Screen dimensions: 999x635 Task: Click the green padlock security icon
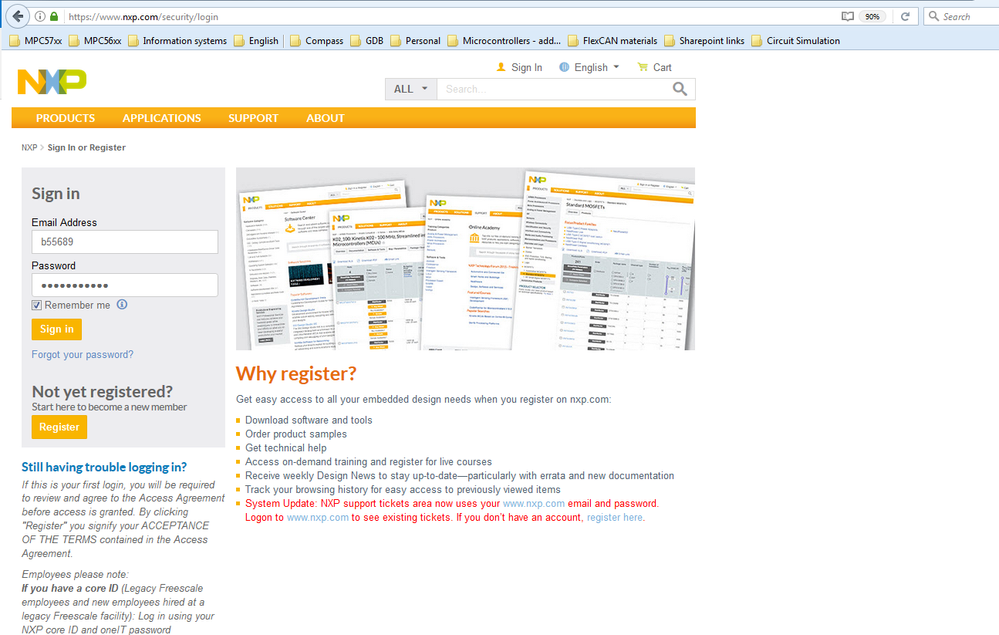(x=54, y=17)
